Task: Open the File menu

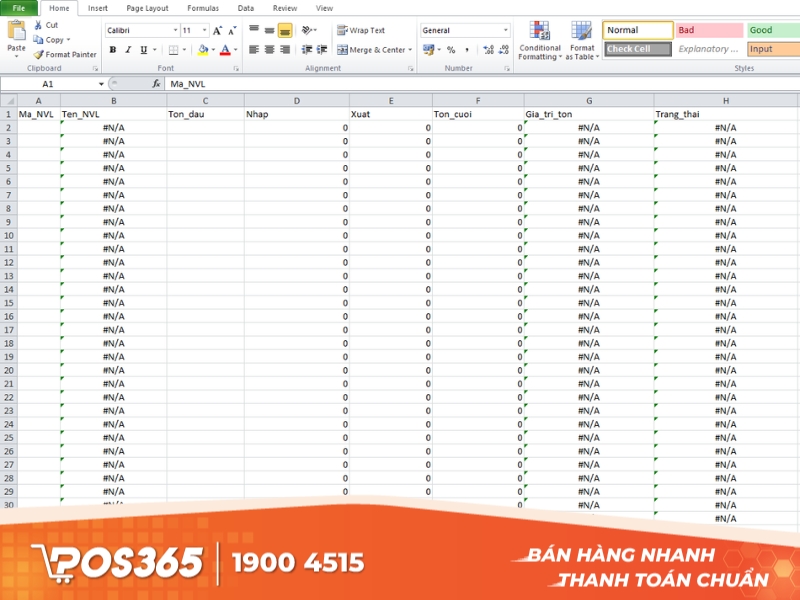Action: click(18, 8)
